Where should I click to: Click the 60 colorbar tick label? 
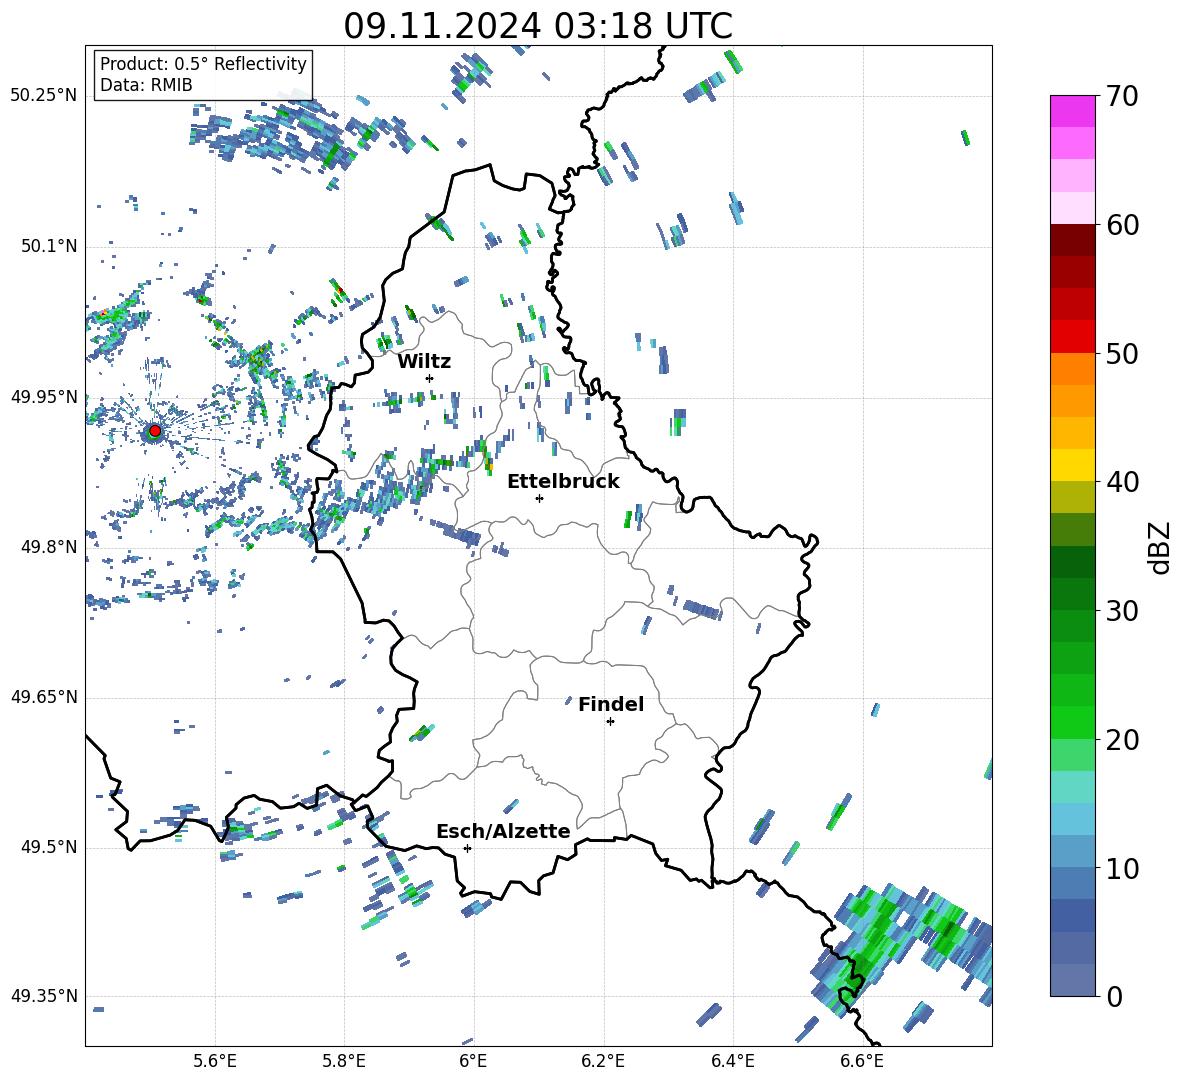click(x=1122, y=225)
